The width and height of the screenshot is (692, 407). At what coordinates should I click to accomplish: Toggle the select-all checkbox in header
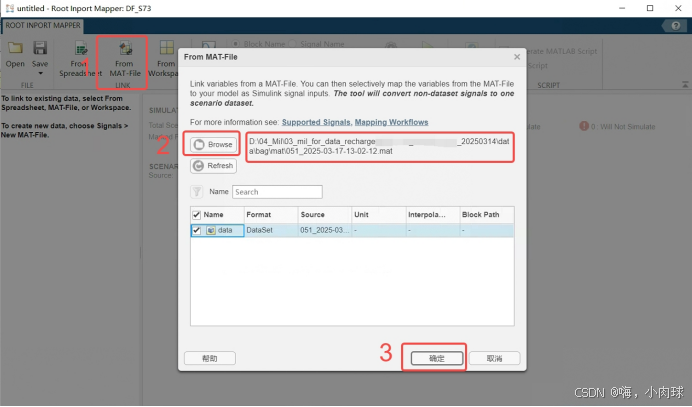pos(197,215)
